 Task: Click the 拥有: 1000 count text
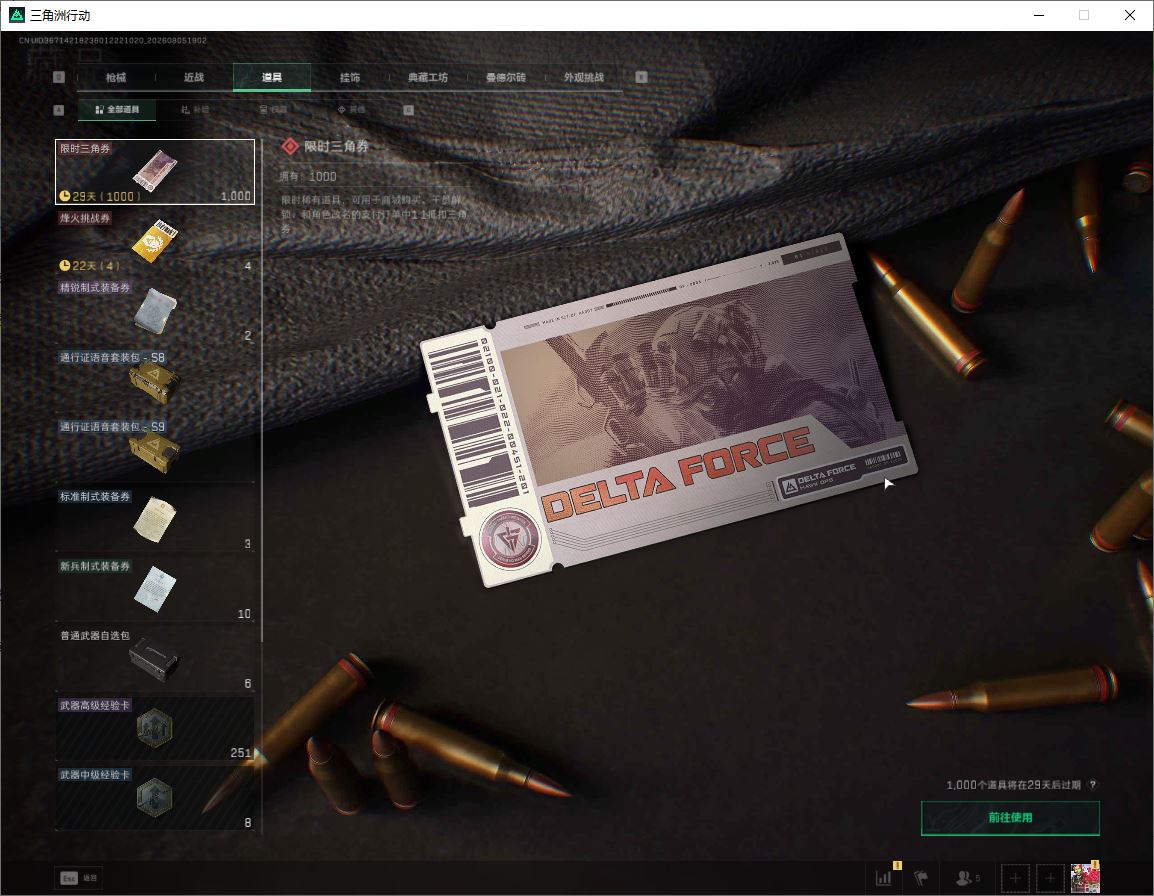point(308,177)
